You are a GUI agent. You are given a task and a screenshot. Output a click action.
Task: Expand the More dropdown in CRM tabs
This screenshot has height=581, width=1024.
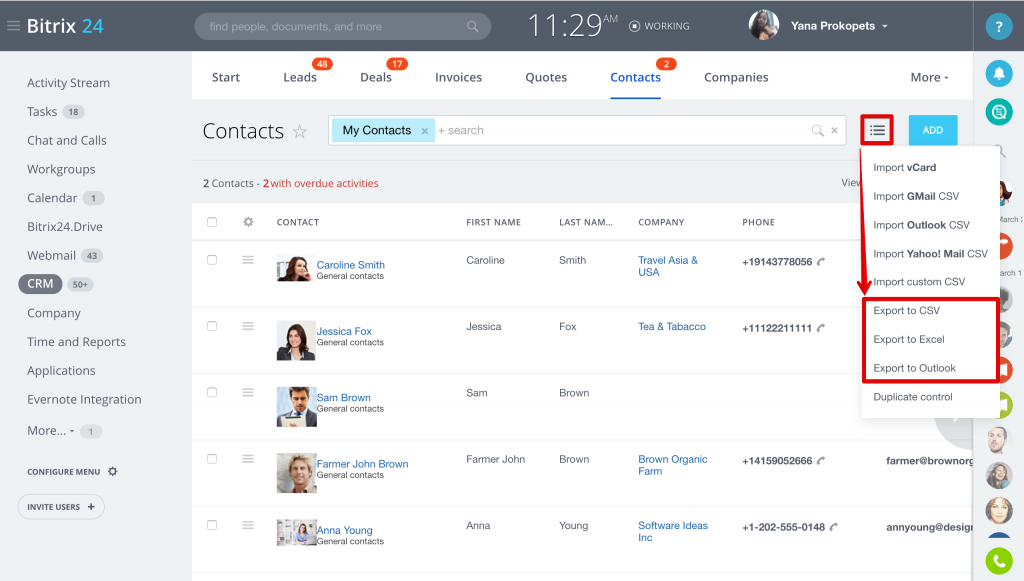click(x=929, y=77)
